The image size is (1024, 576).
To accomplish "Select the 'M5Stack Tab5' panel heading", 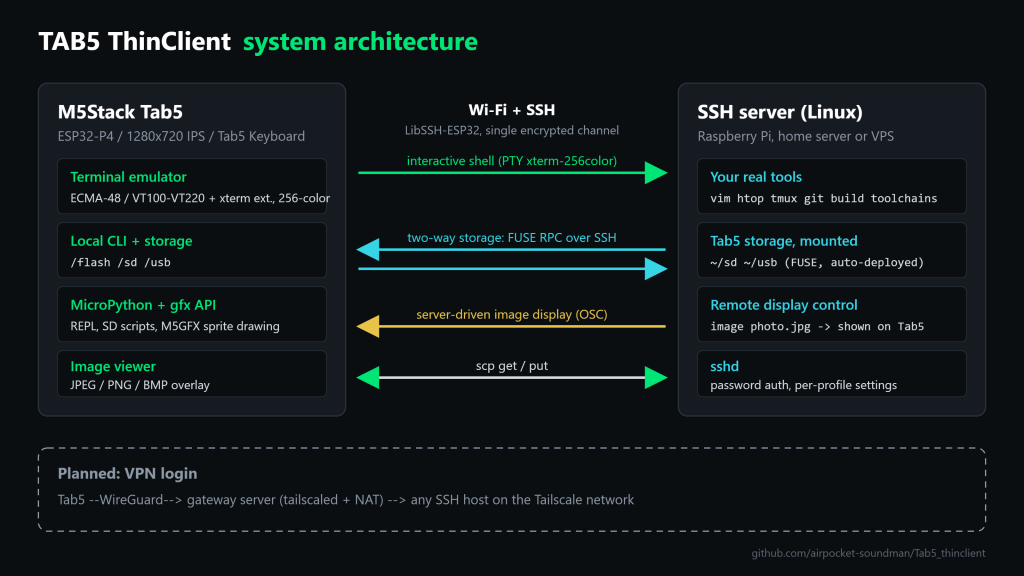I will pyautogui.click(x=120, y=112).
